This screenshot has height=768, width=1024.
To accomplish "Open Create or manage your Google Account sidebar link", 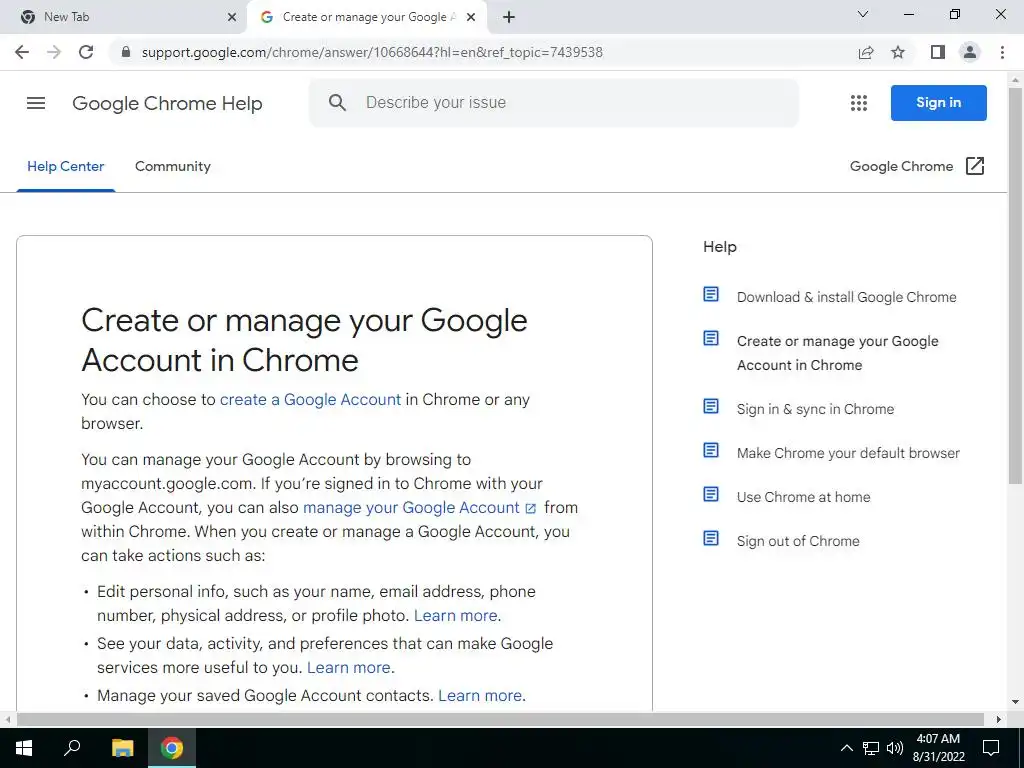I will 837,353.
